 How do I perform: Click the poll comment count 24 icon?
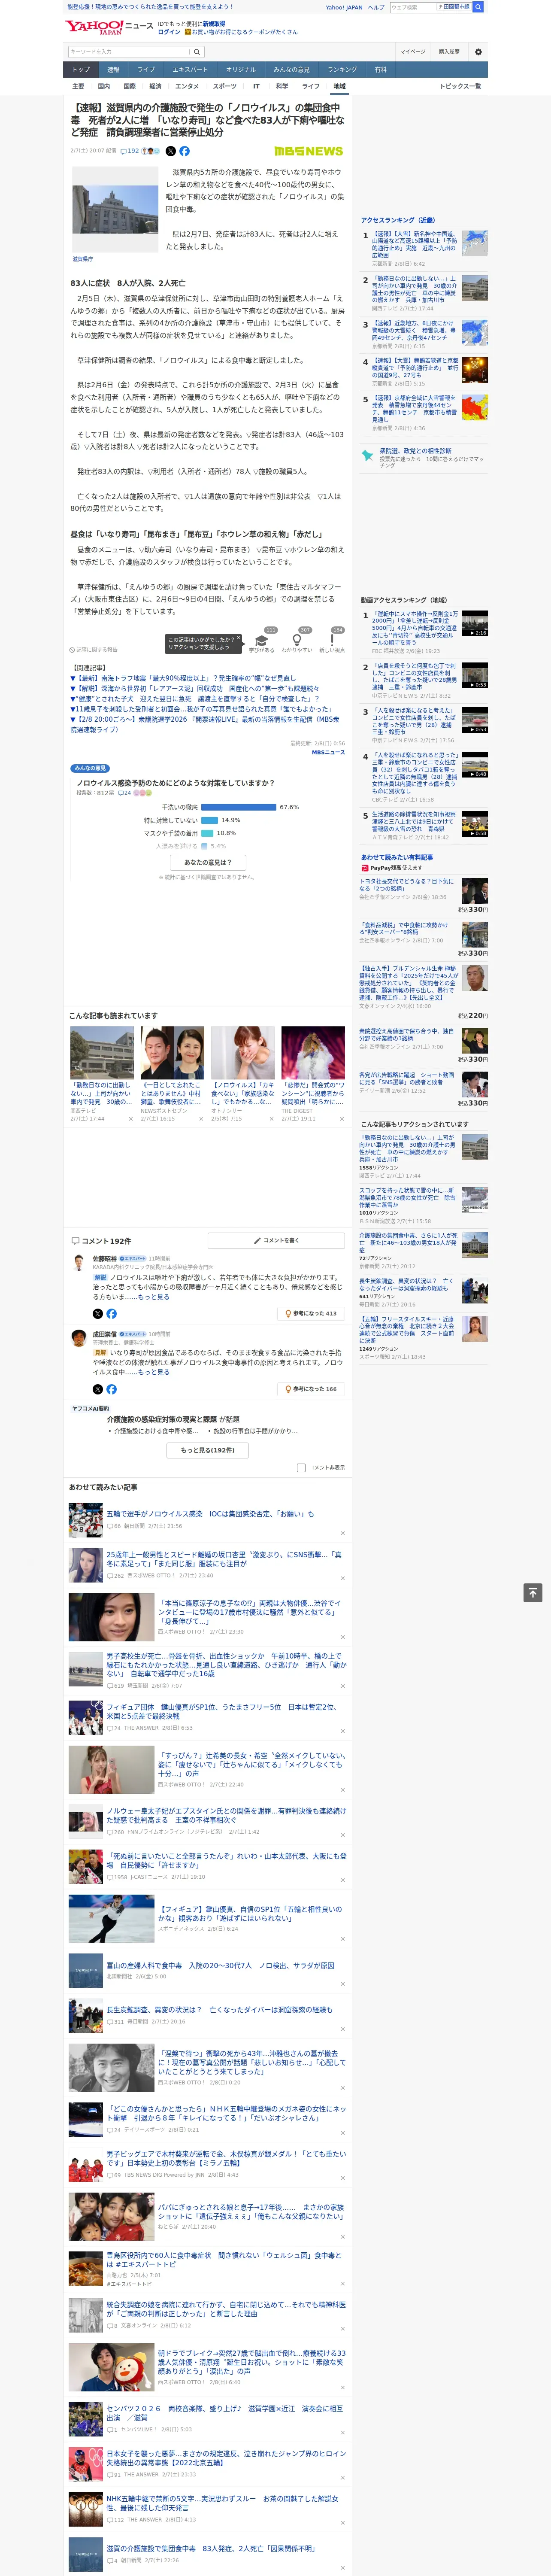(125, 792)
